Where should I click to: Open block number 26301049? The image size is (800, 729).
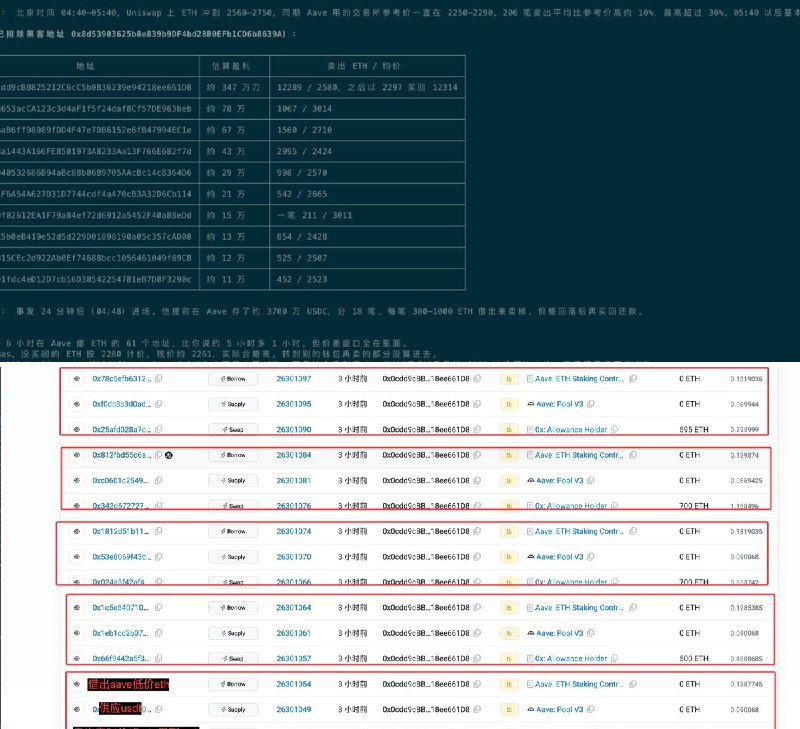tap(294, 709)
